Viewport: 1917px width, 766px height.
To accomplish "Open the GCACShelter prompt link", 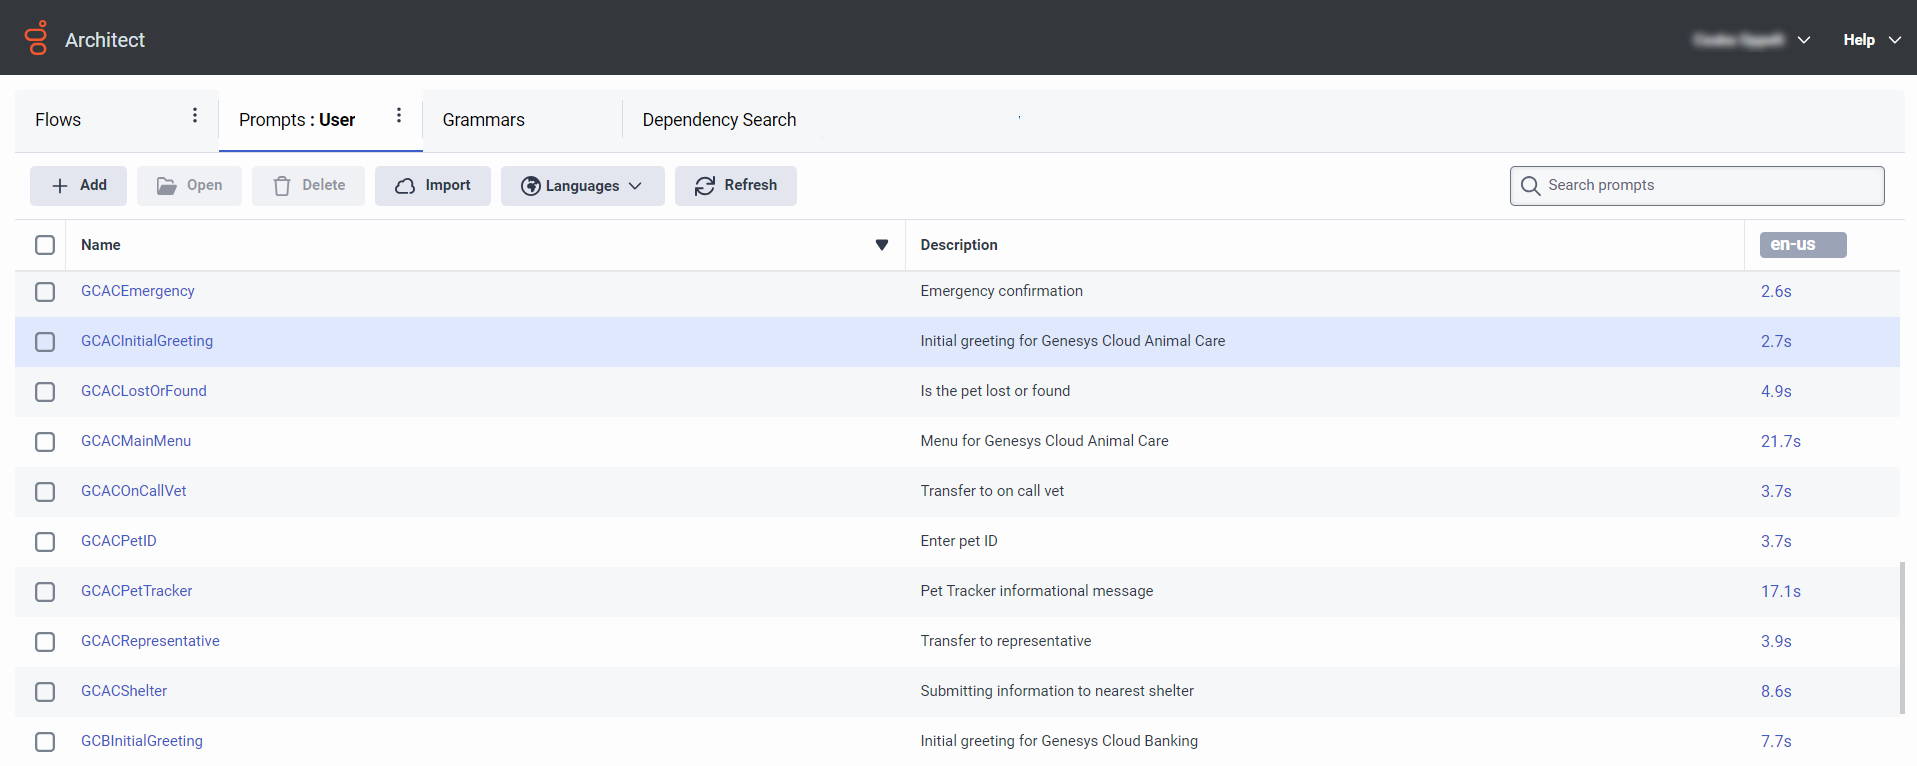I will tap(124, 691).
